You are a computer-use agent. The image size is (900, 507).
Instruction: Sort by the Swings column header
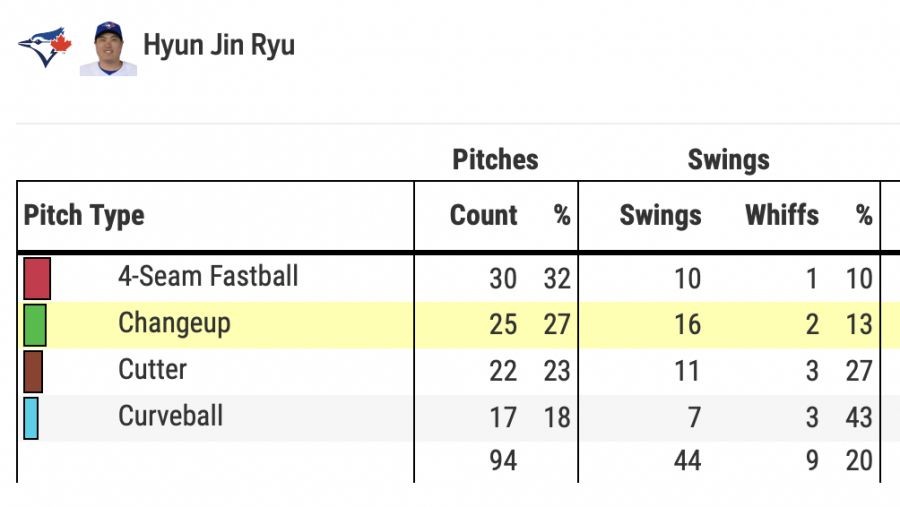660,215
